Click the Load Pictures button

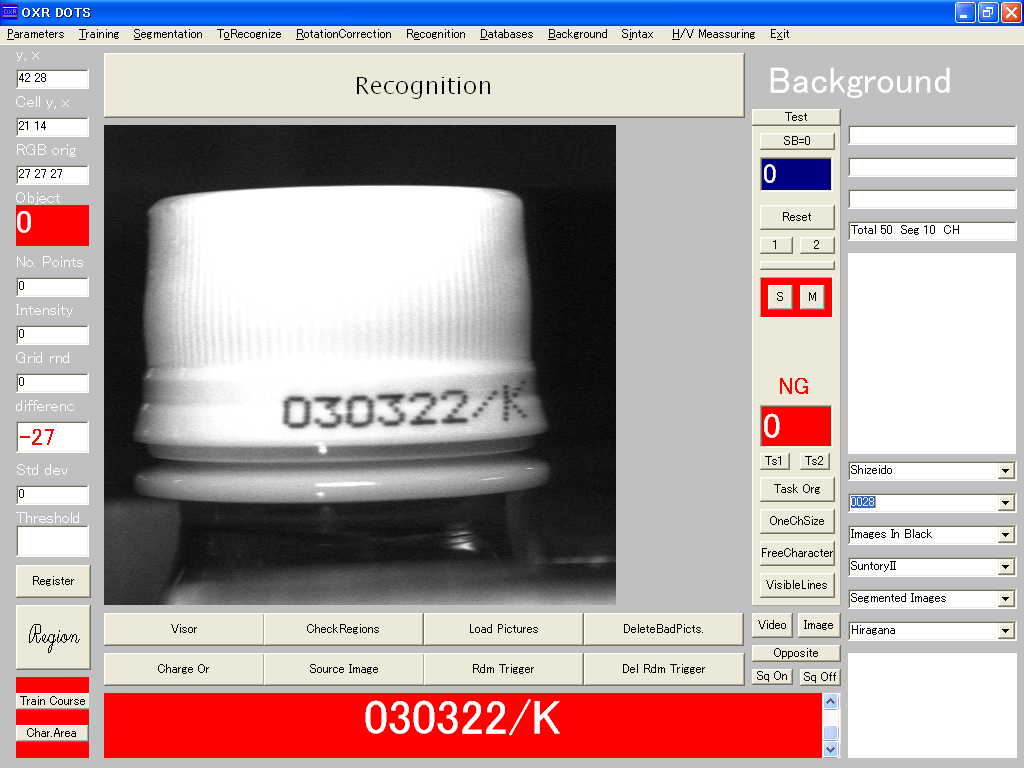coord(503,629)
